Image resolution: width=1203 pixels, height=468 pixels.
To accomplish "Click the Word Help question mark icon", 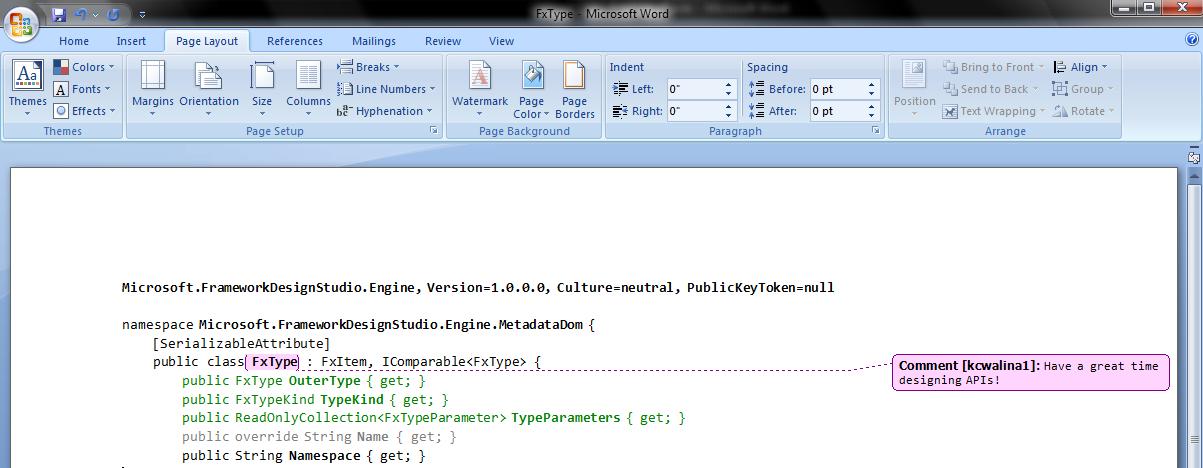I will click(x=1192, y=41).
